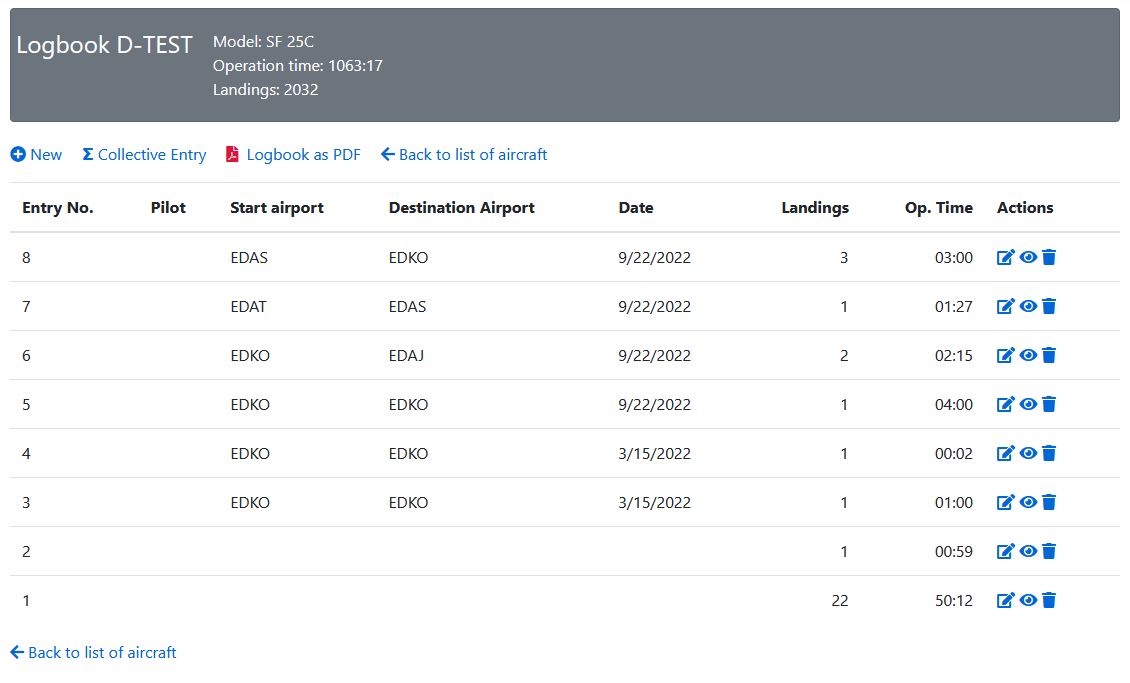The height and width of the screenshot is (683, 1130).
Task: Go back to list of aircraft (top)
Action: [x=464, y=155]
